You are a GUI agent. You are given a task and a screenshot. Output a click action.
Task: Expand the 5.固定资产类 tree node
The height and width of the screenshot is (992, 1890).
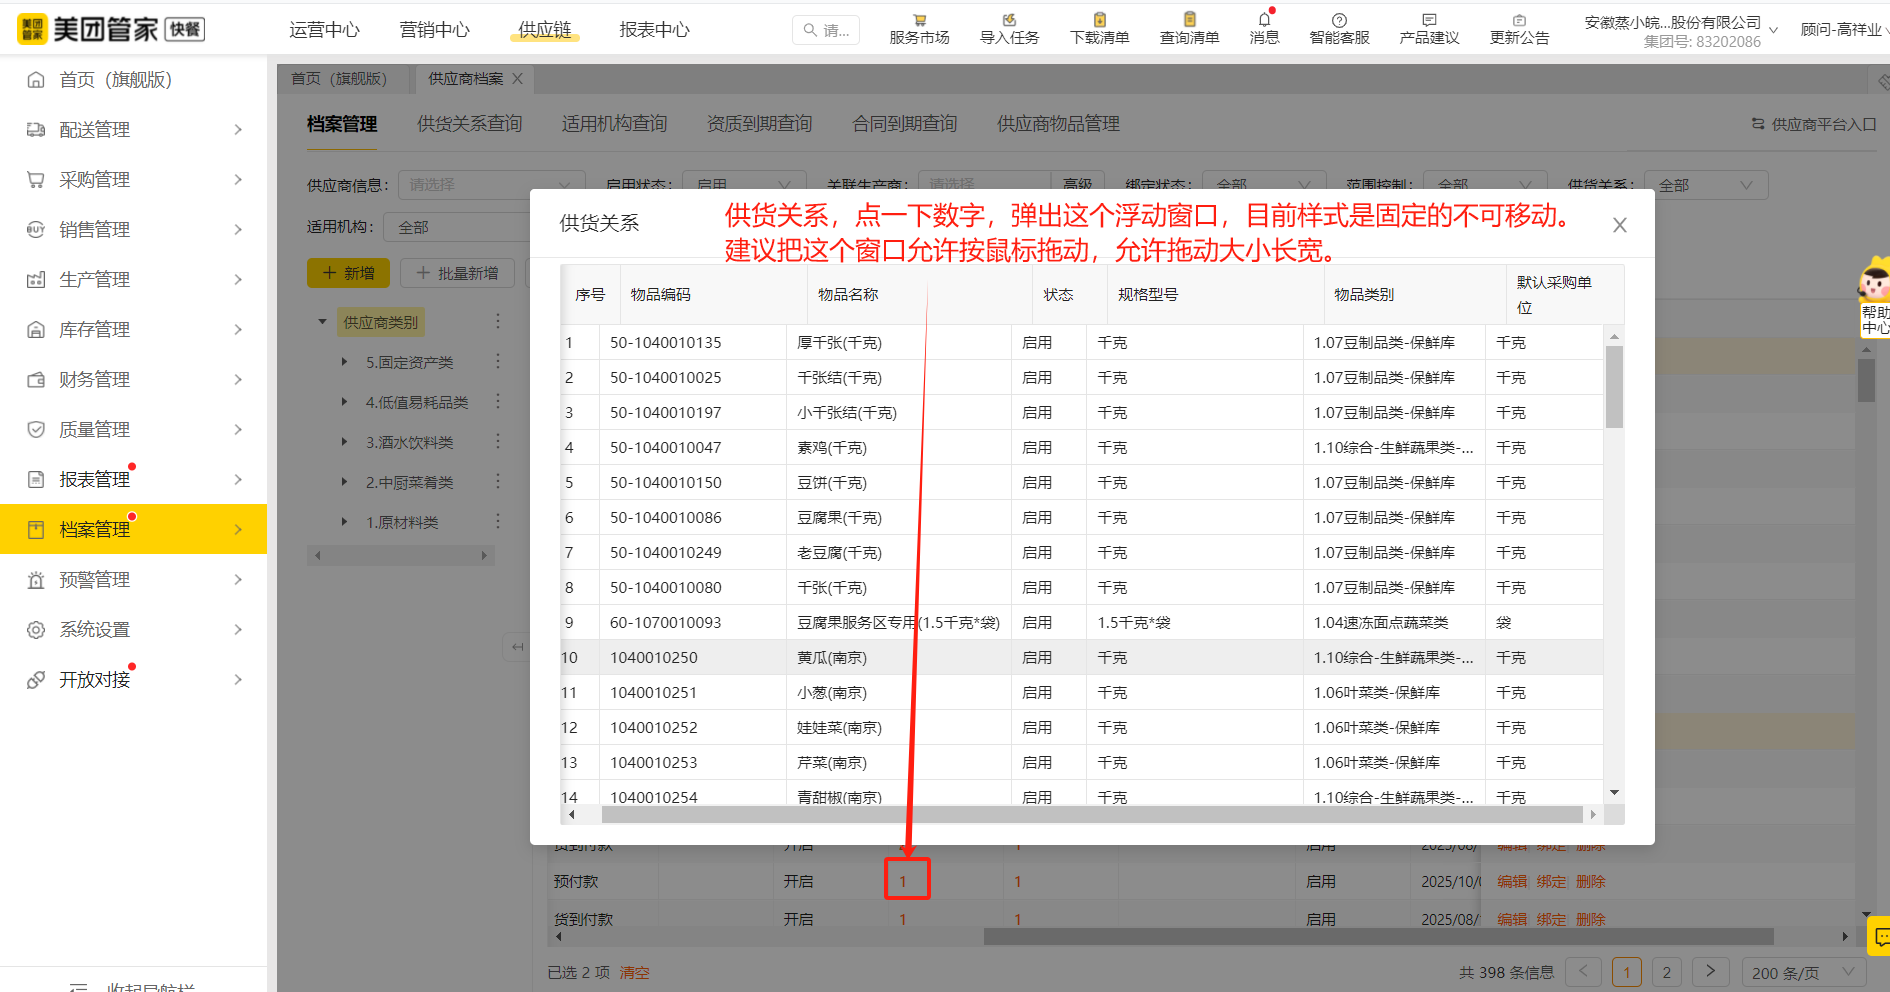[x=345, y=362]
